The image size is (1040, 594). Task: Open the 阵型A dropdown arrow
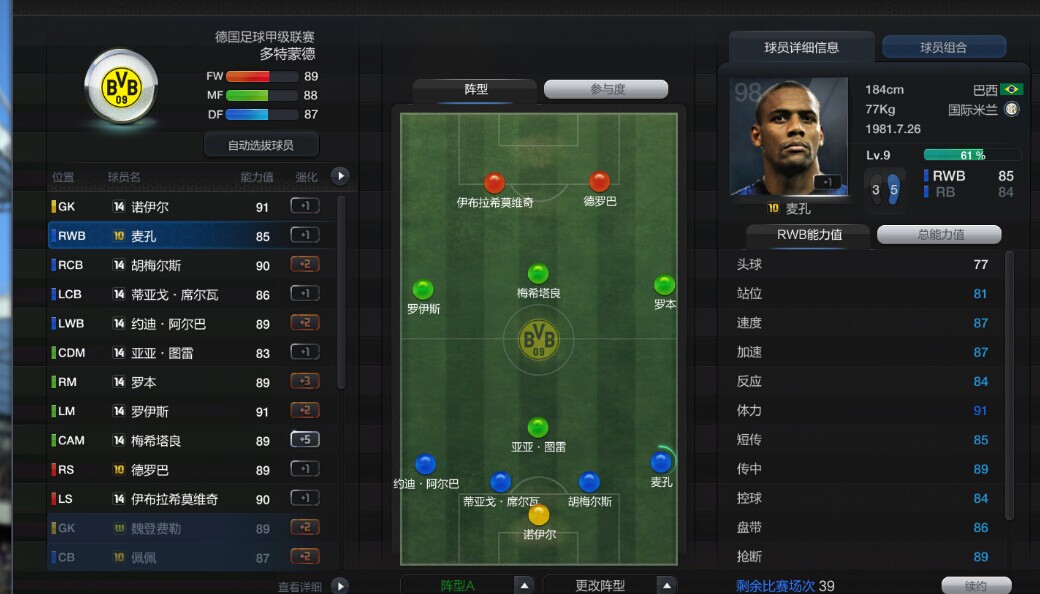pos(524,585)
